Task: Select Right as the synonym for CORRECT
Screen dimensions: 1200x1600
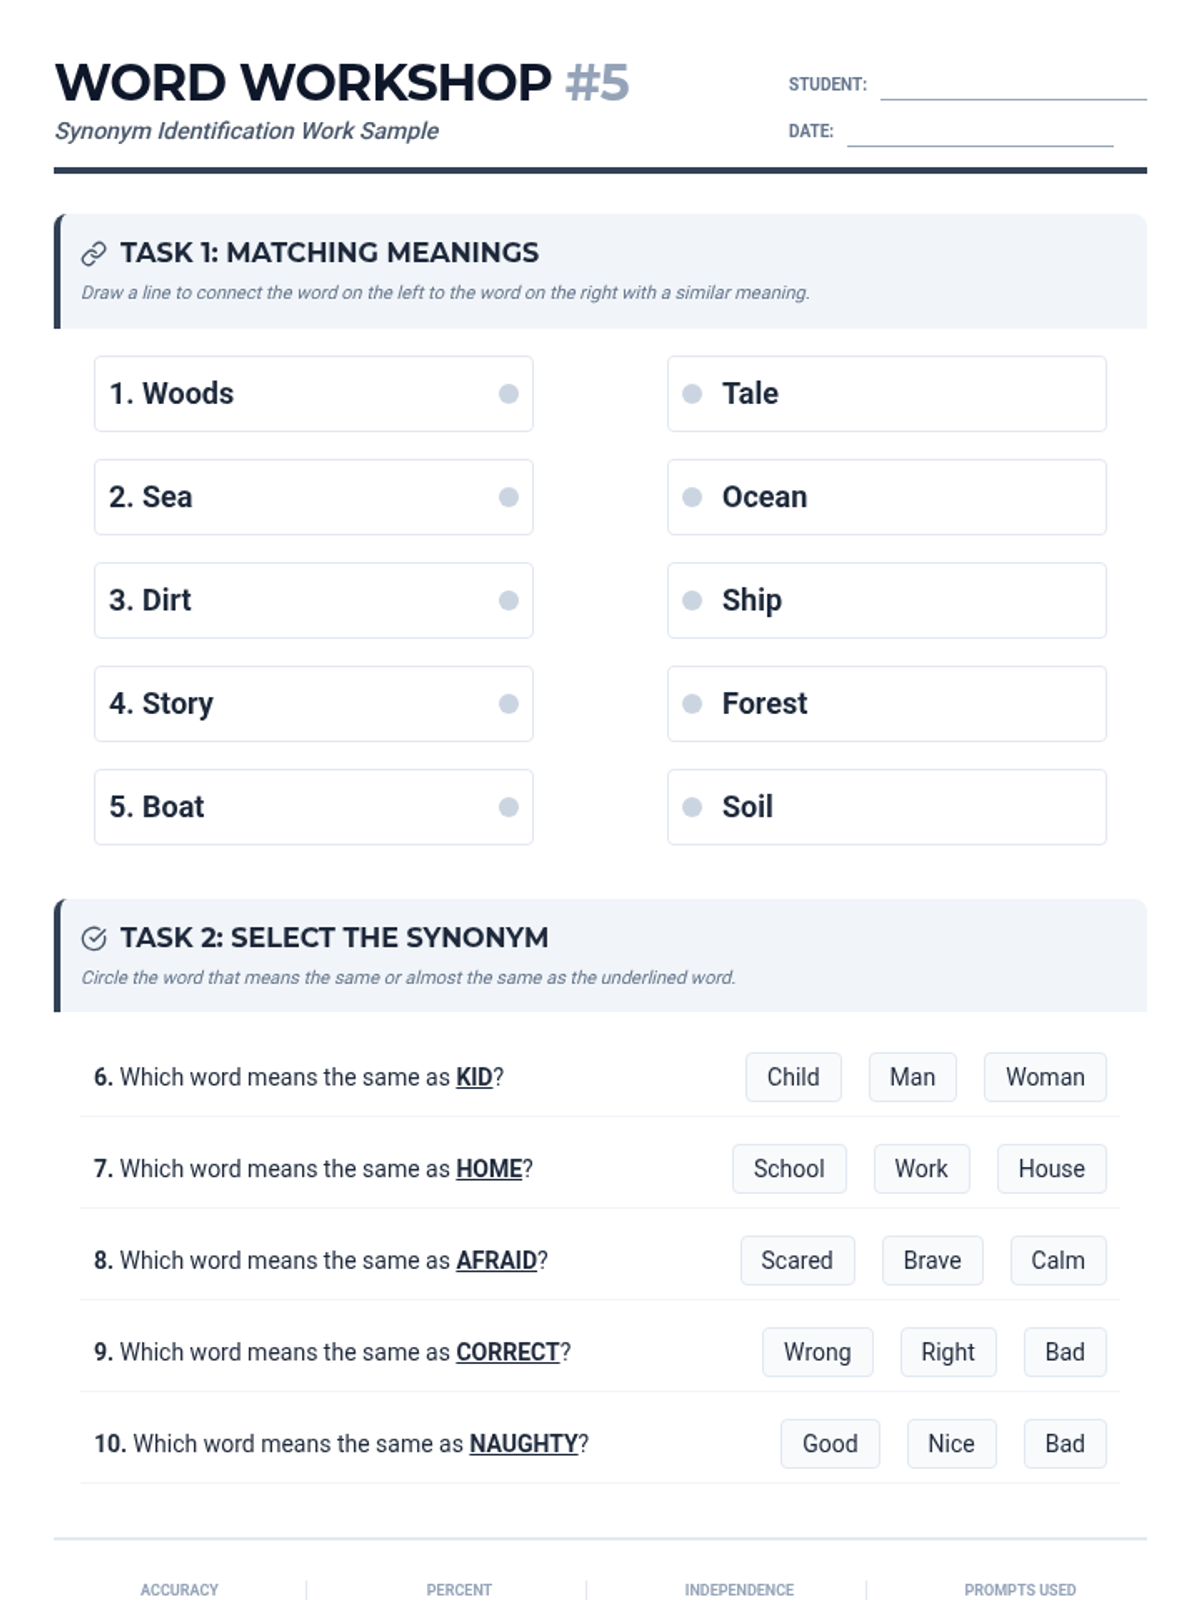Action: coord(948,1352)
